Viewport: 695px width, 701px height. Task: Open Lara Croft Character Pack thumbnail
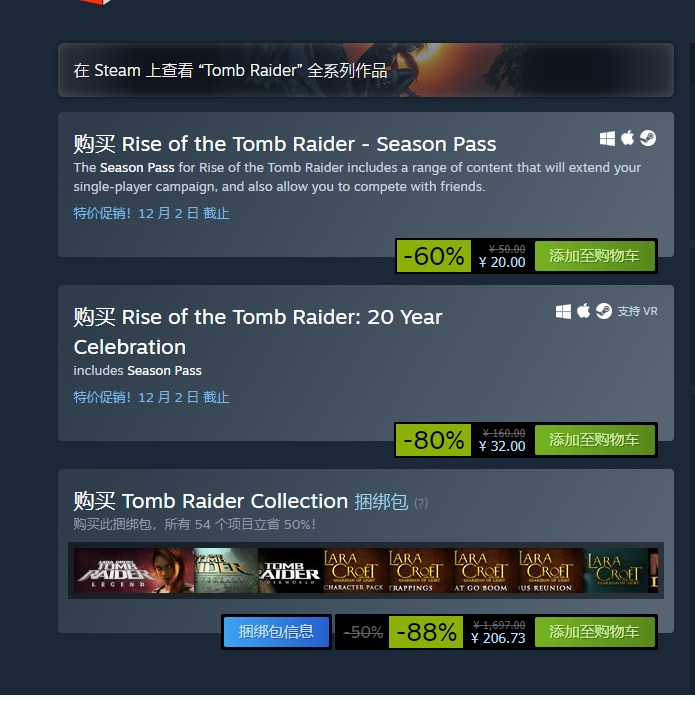click(355, 570)
